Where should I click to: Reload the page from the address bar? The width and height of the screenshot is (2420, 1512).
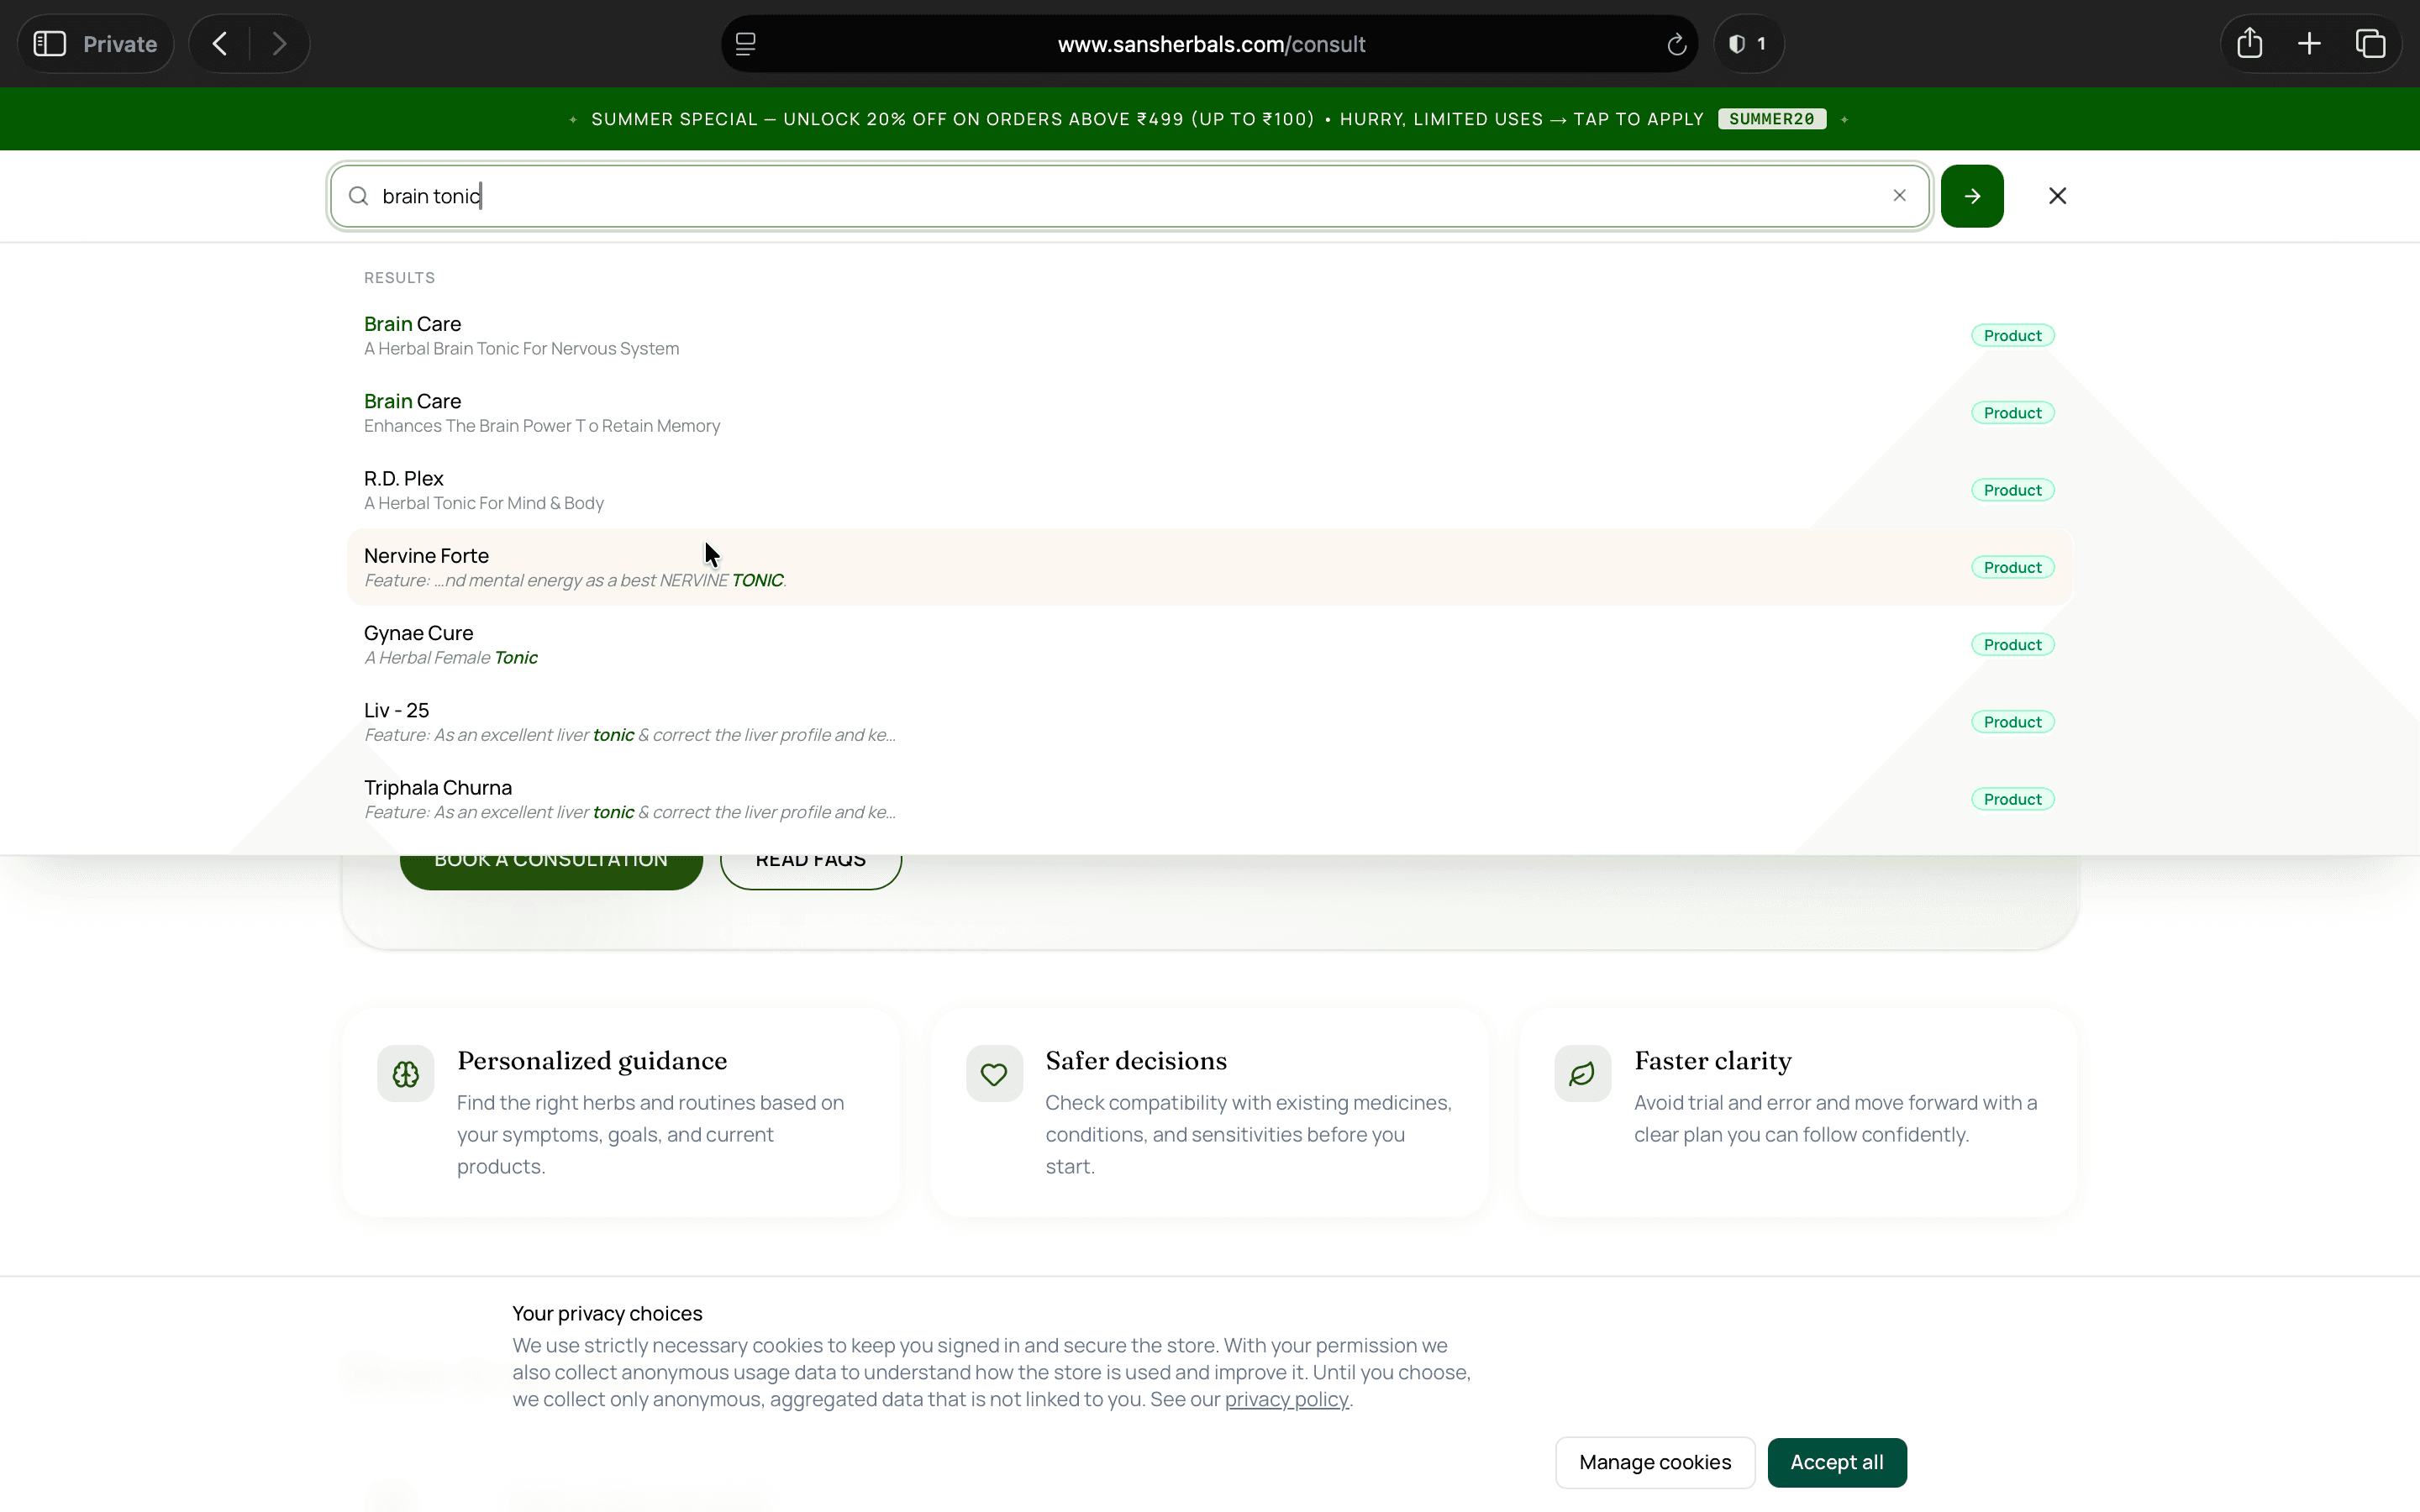pos(1676,44)
